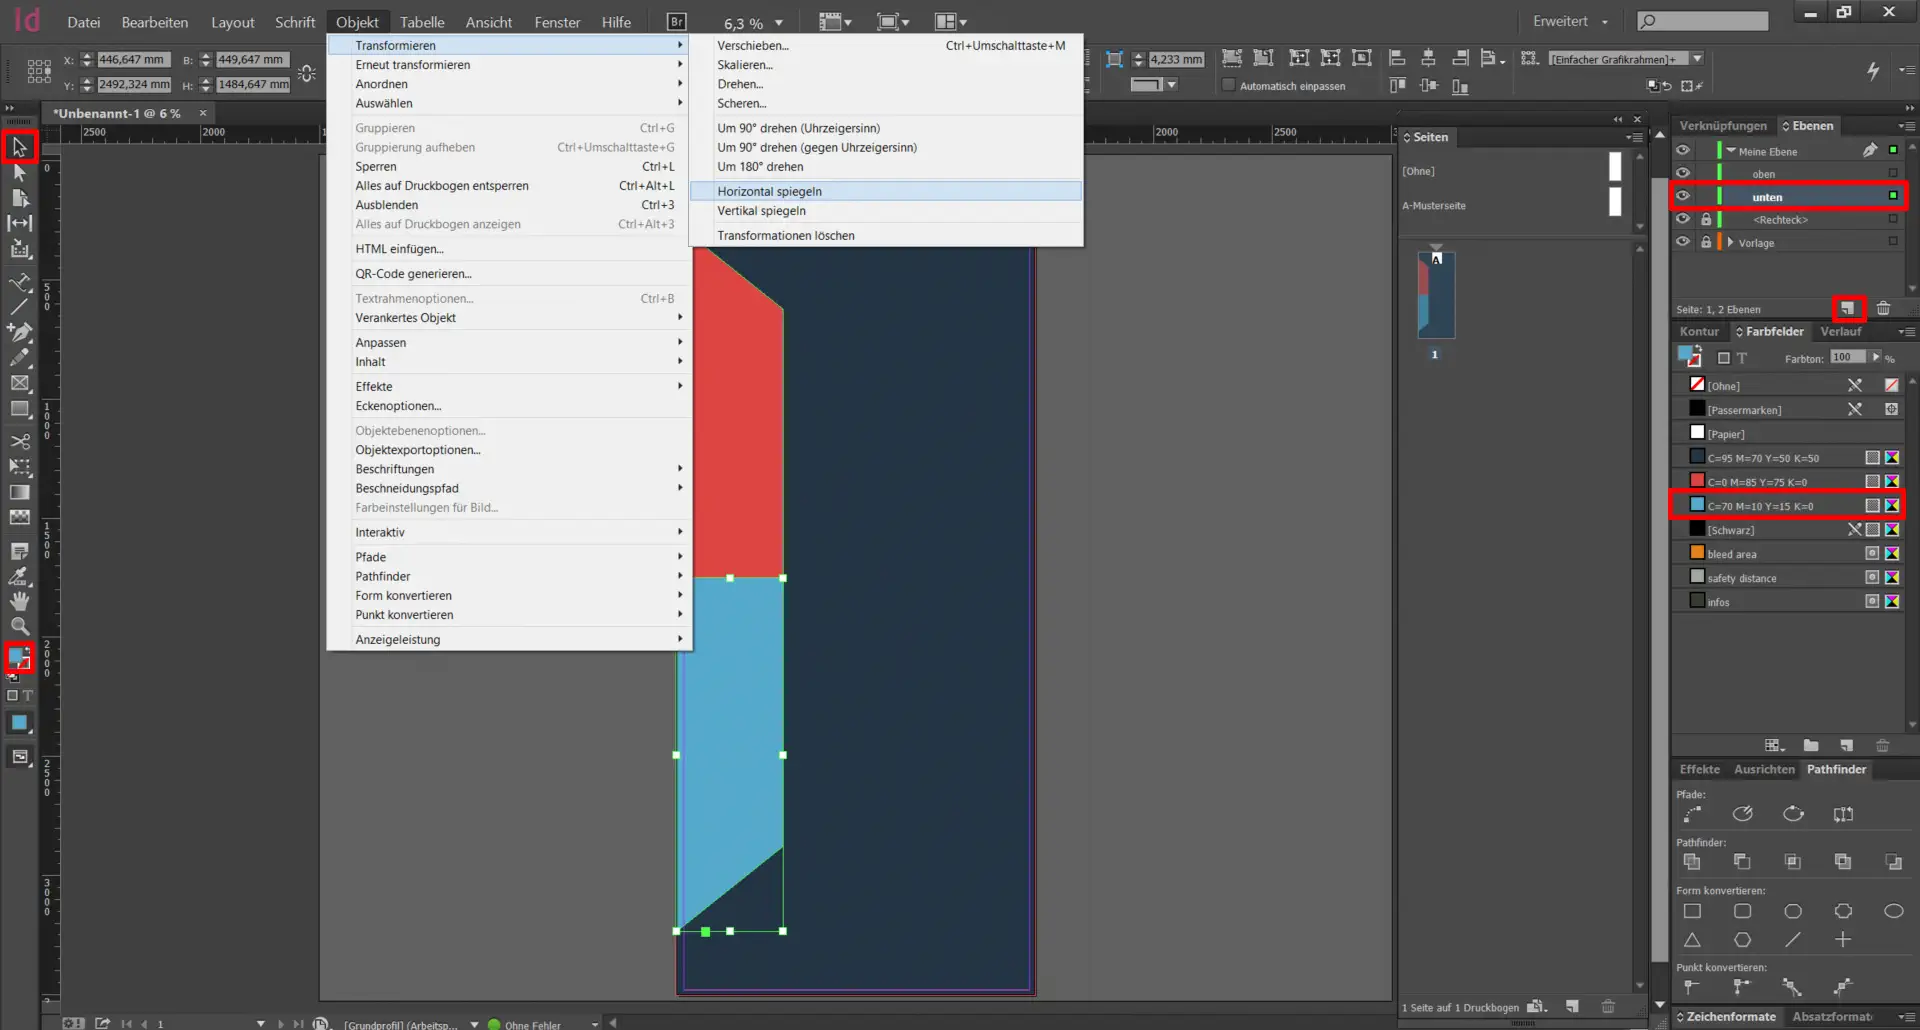The image size is (1920, 1030).
Task: Select the Scissors tool
Action: point(19,441)
